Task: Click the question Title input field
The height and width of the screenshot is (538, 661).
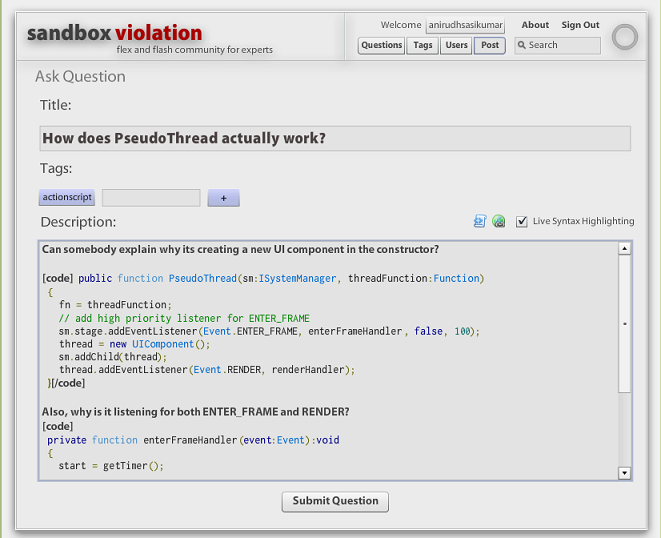Action: pyautogui.click(x=335, y=138)
